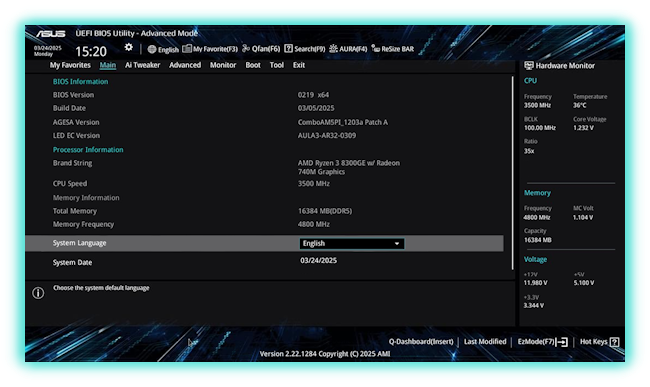This screenshot has height=387, width=650.
Task: Click the AGESA Version value ComboAM5PI_1203a Patch A
Action: 343,122
